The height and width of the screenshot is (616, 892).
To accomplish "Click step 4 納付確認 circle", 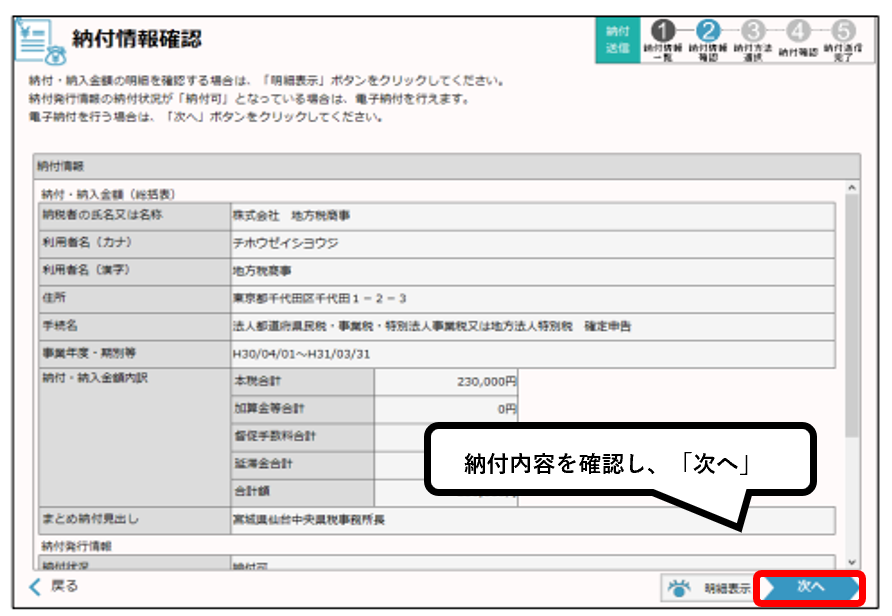I will click(801, 30).
